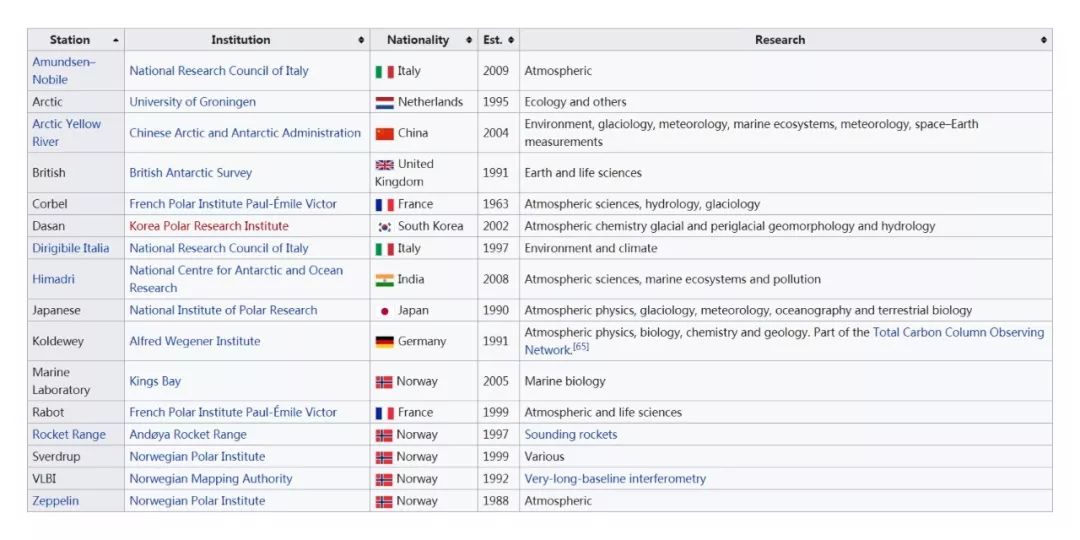This screenshot has height=540, width=1080.
Task: Click the Germany flag icon
Action: pos(384,342)
